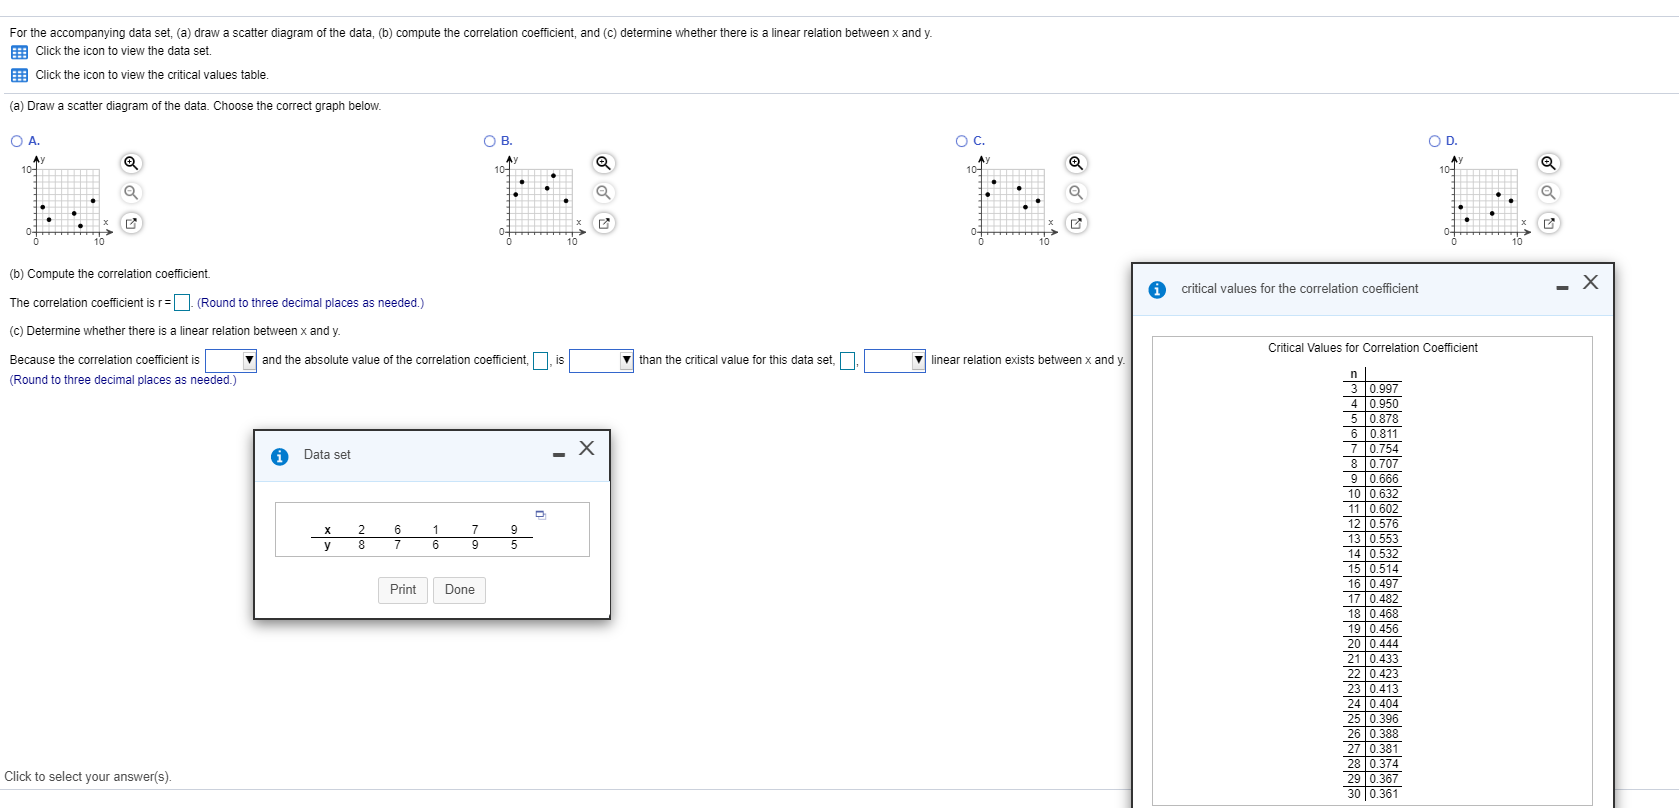Open the dropdown before 'linear relation exists'

(895, 360)
